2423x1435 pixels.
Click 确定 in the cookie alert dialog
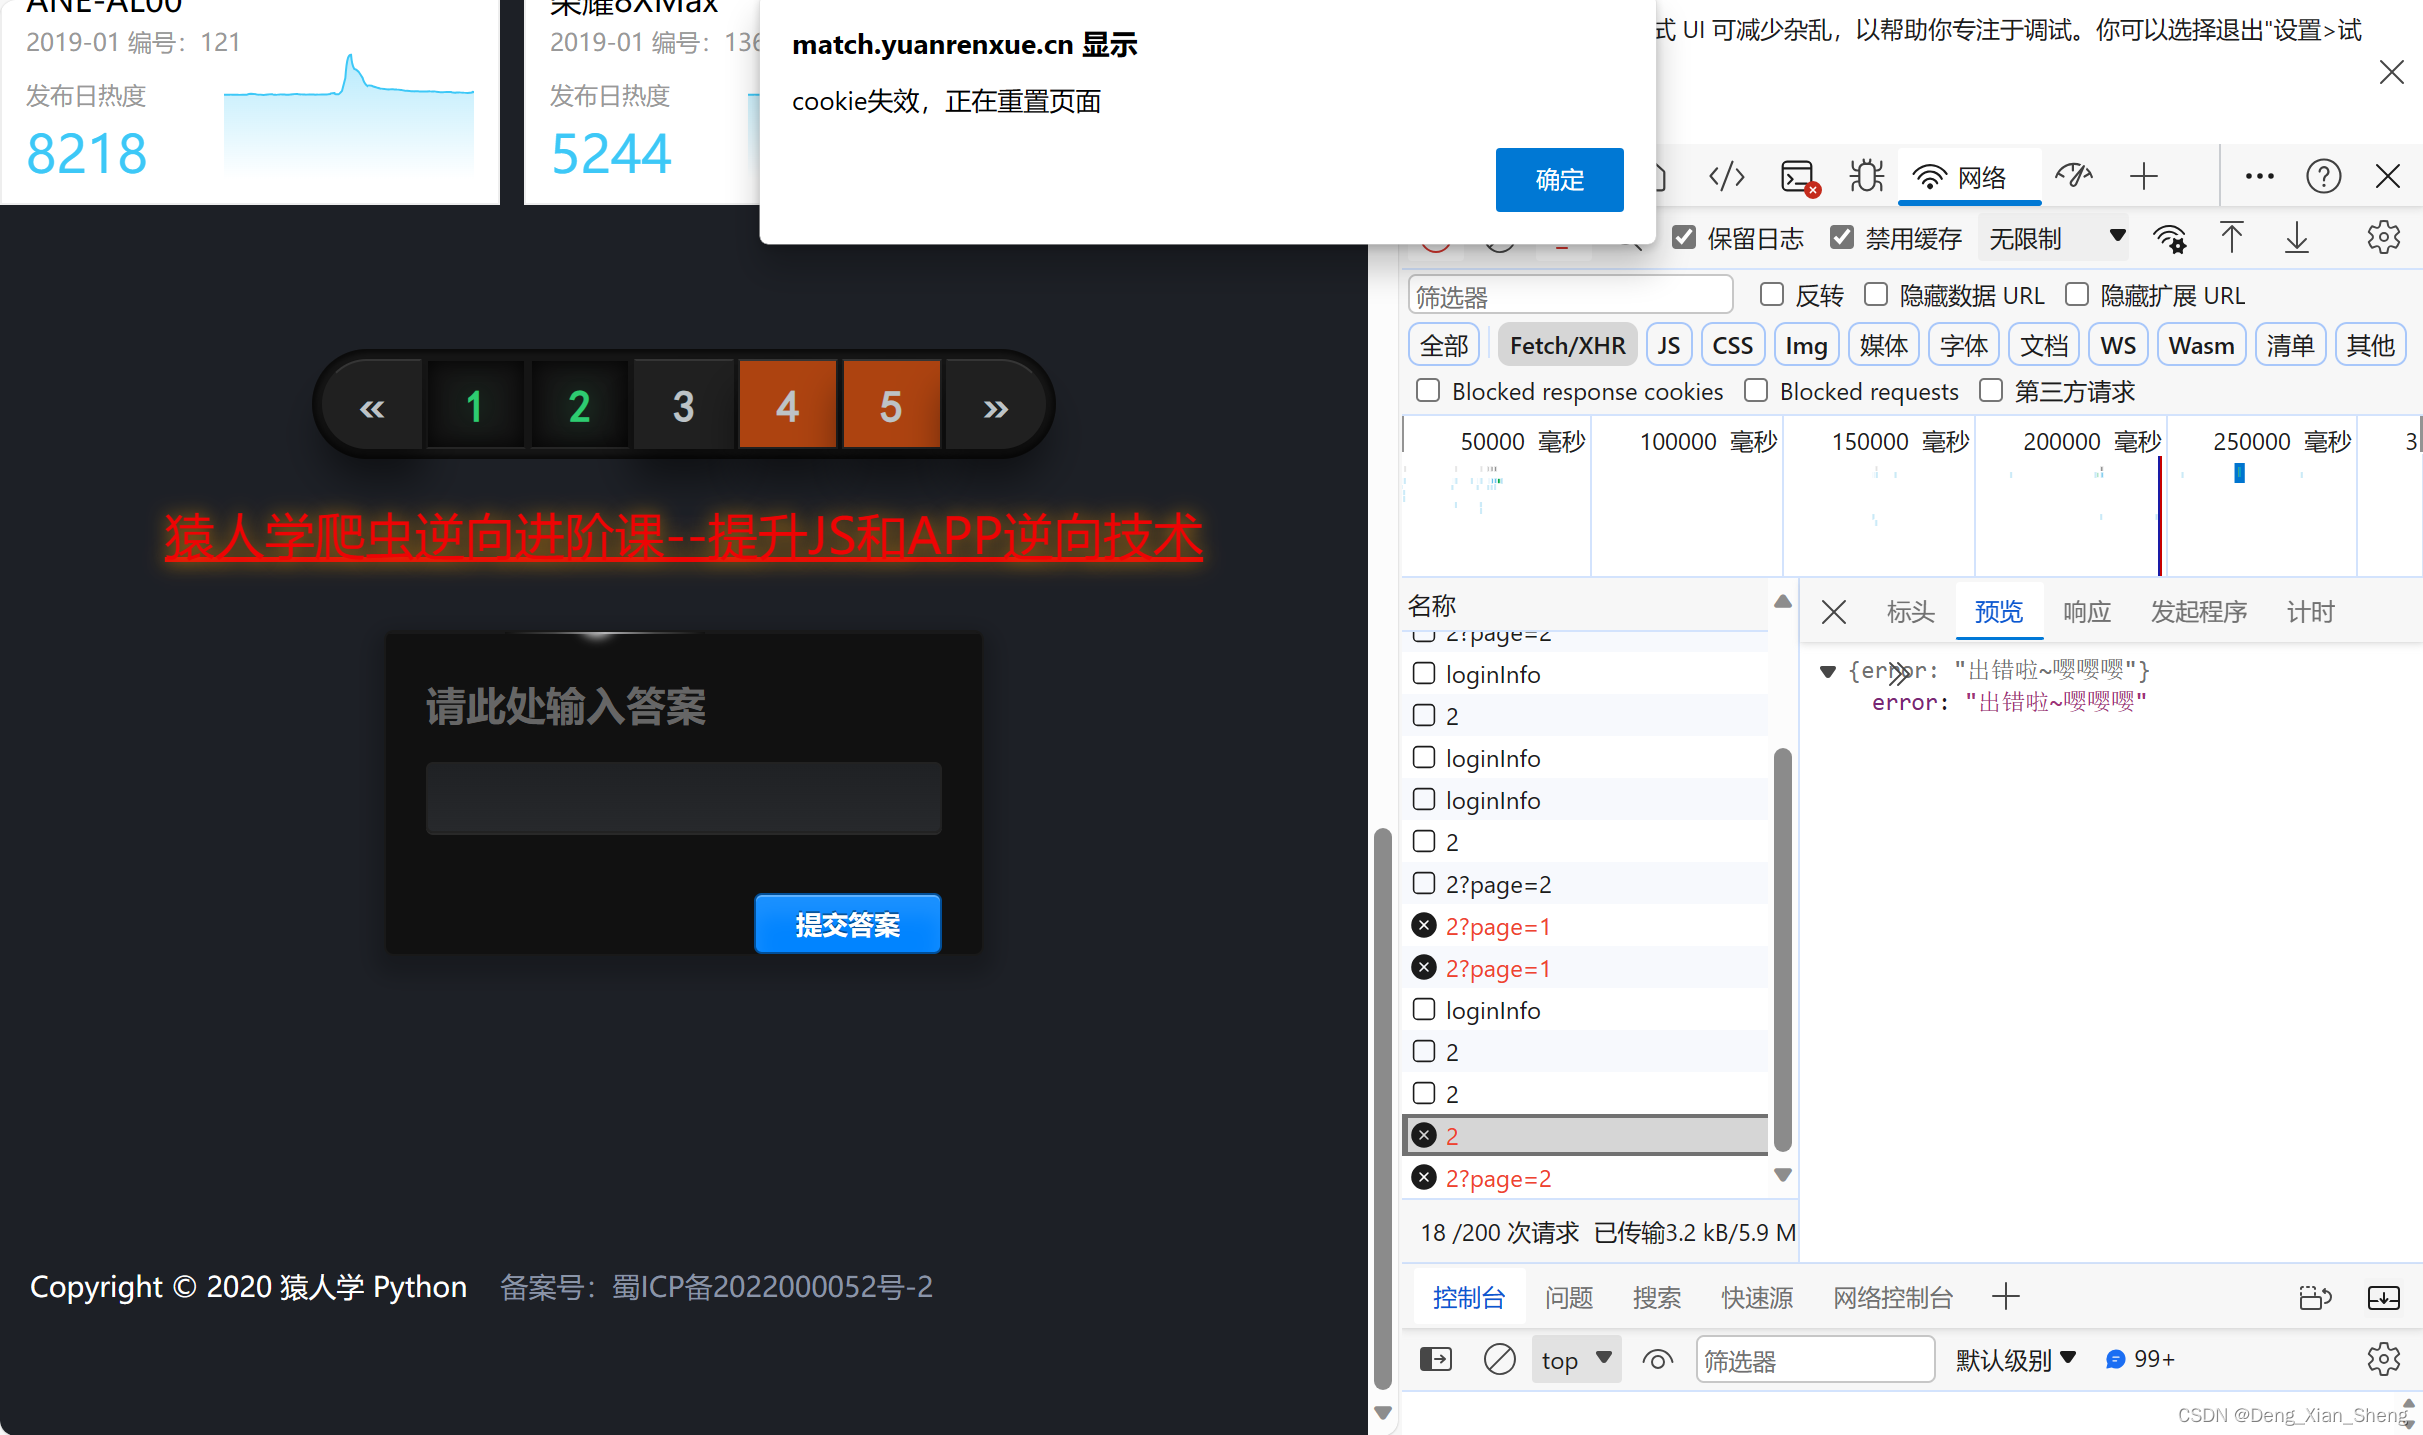[x=1559, y=180]
